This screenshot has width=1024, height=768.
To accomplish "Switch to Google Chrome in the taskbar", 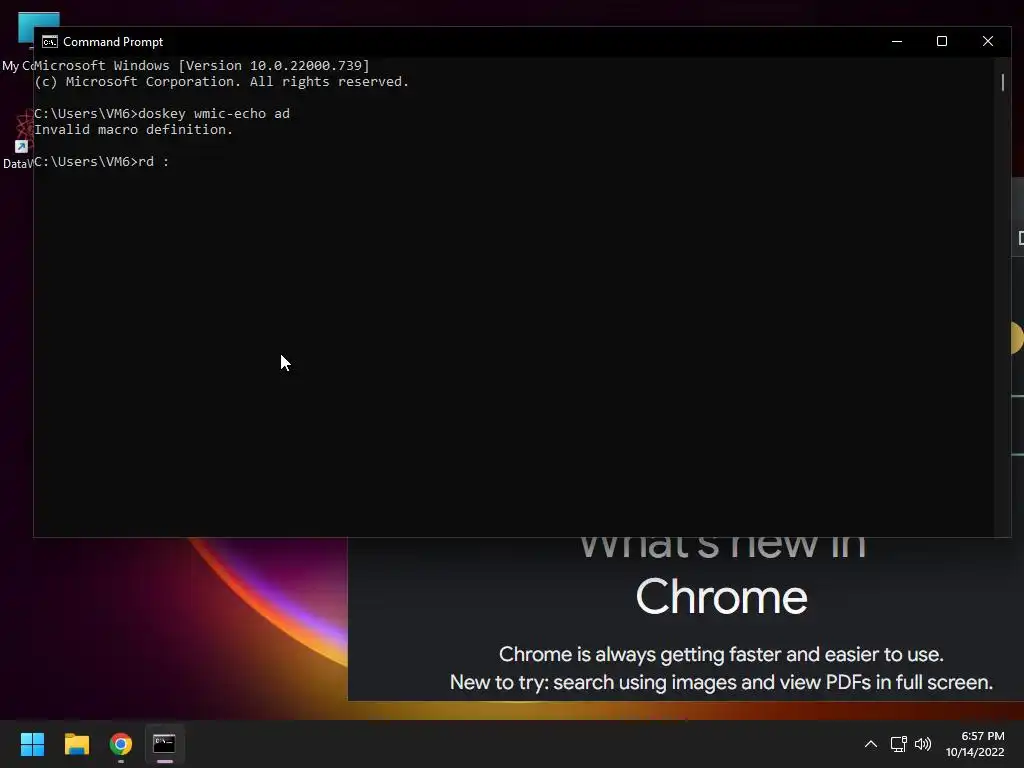I will pyautogui.click(x=121, y=744).
